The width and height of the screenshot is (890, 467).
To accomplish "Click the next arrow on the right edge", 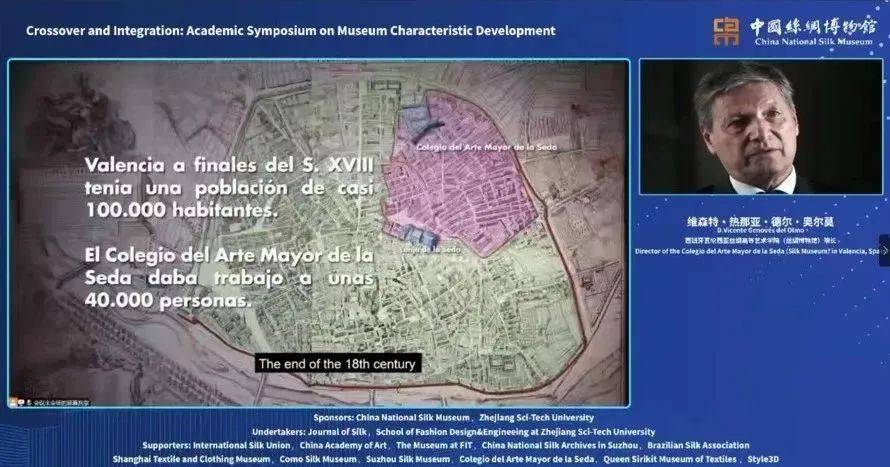I will pos(883,250).
